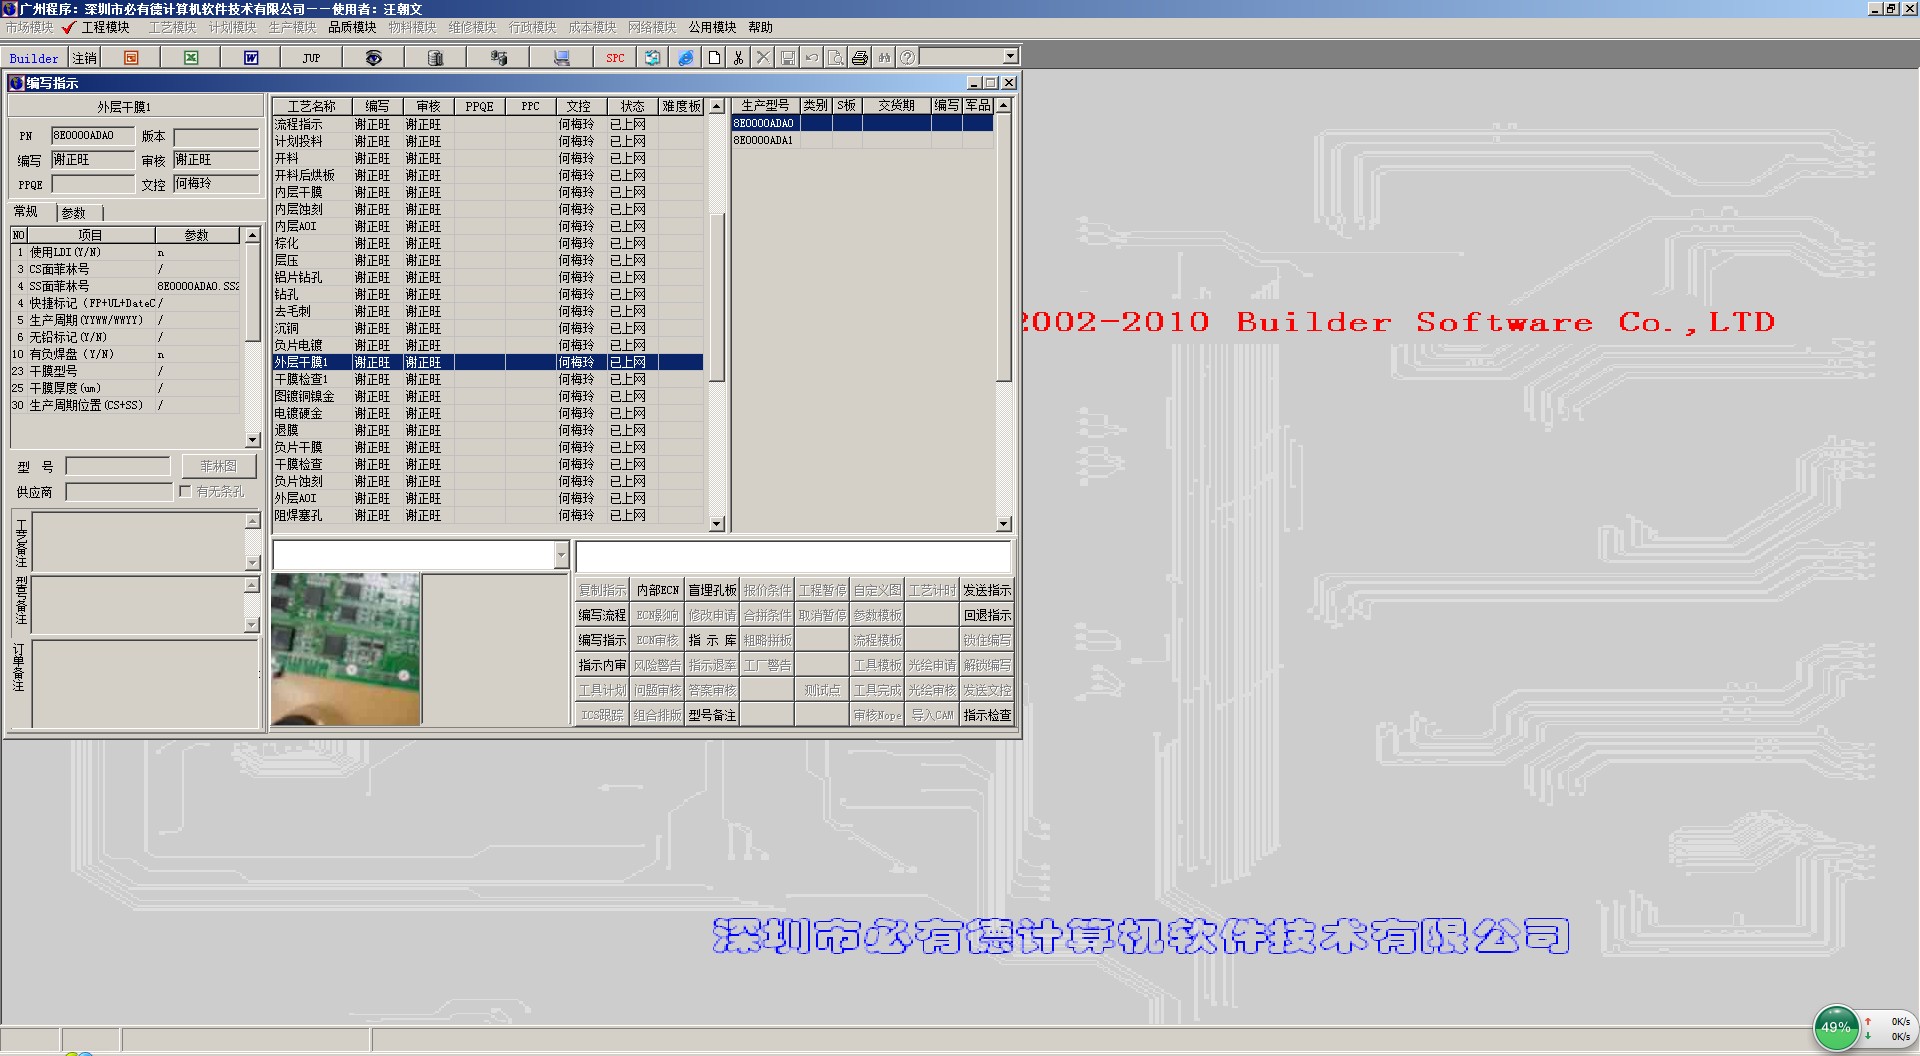Click the printer icon in the toolbar

click(x=860, y=58)
